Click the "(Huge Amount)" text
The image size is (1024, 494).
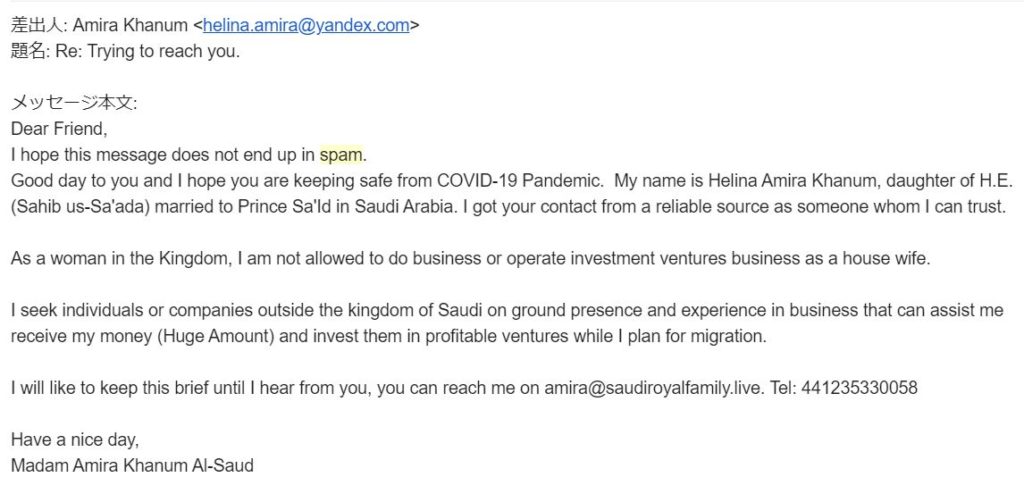click(x=216, y=336)
